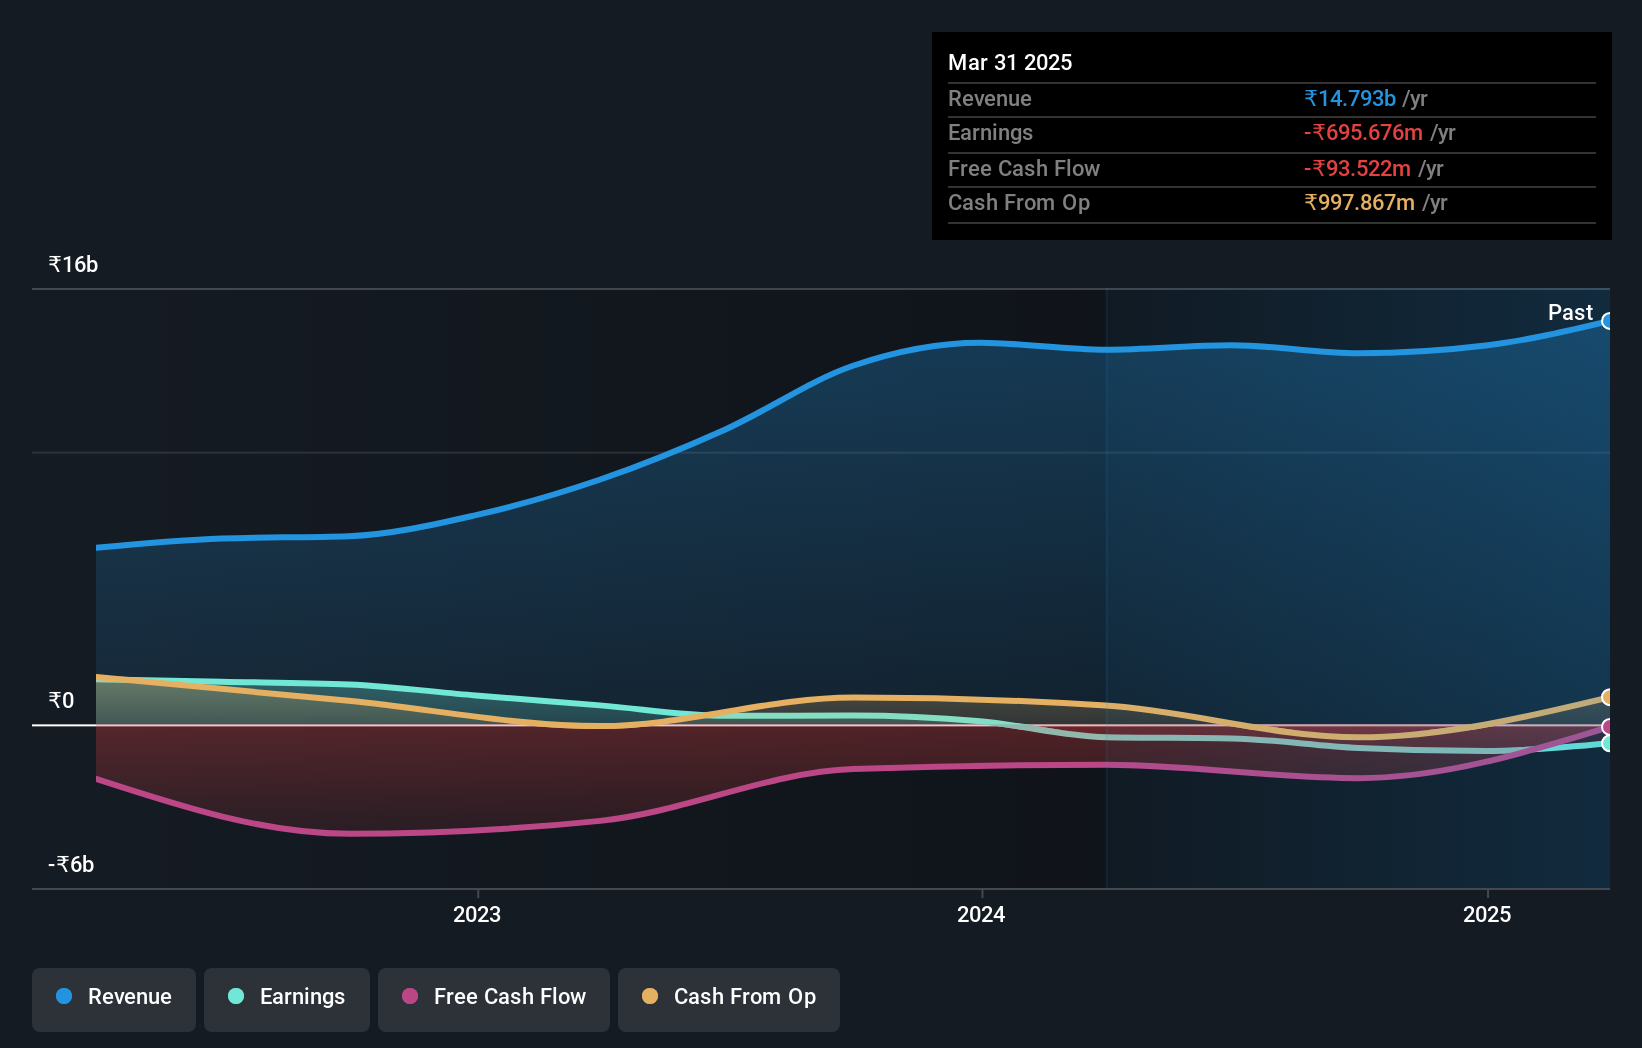This screenshot has height=1048, width=1642.
Task: Click the Cash From Op tooltip row label
Action: pyautogui.click(x=1019, y=202)
